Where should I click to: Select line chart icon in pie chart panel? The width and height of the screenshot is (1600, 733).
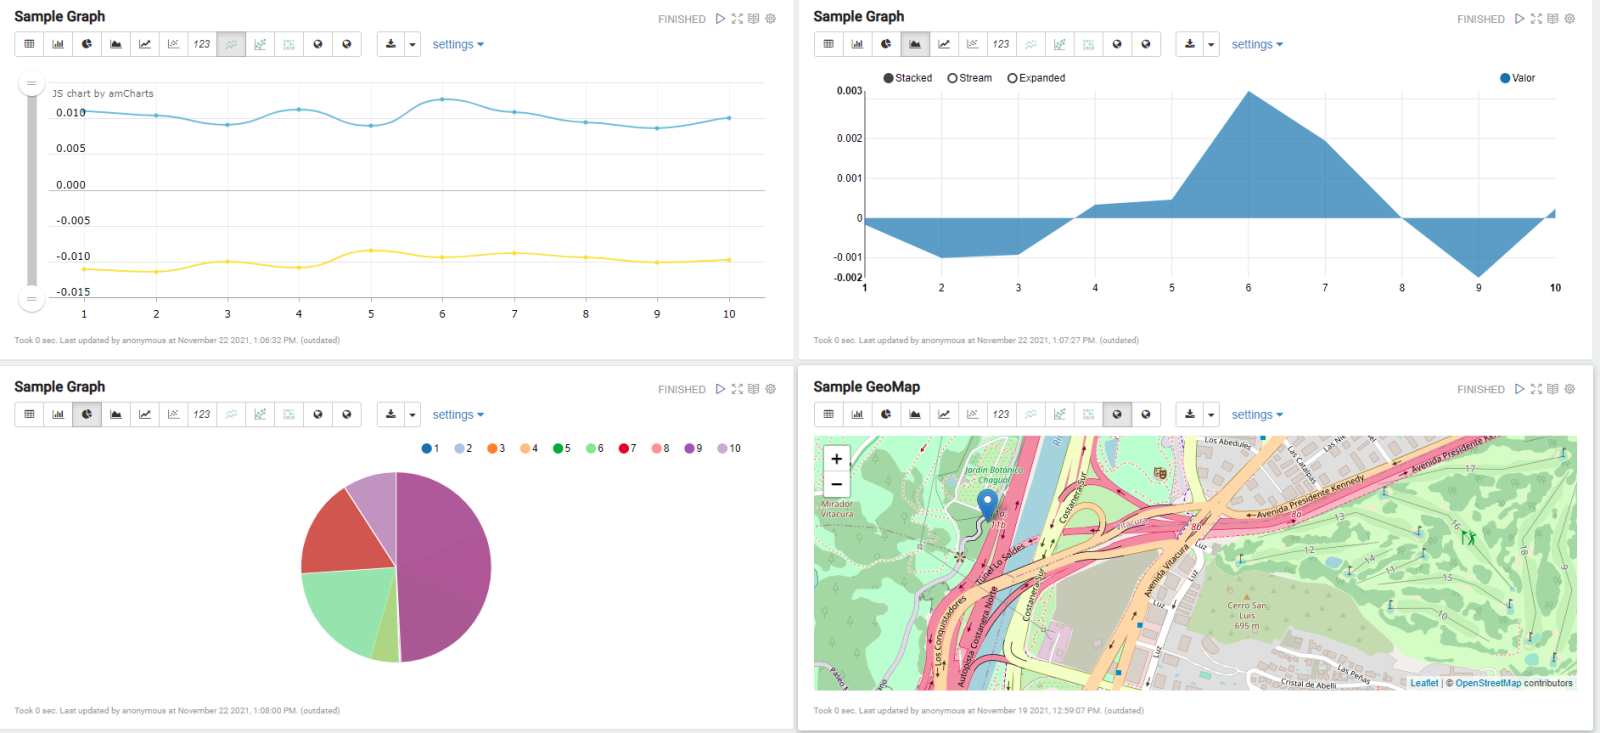click(145, 414)
